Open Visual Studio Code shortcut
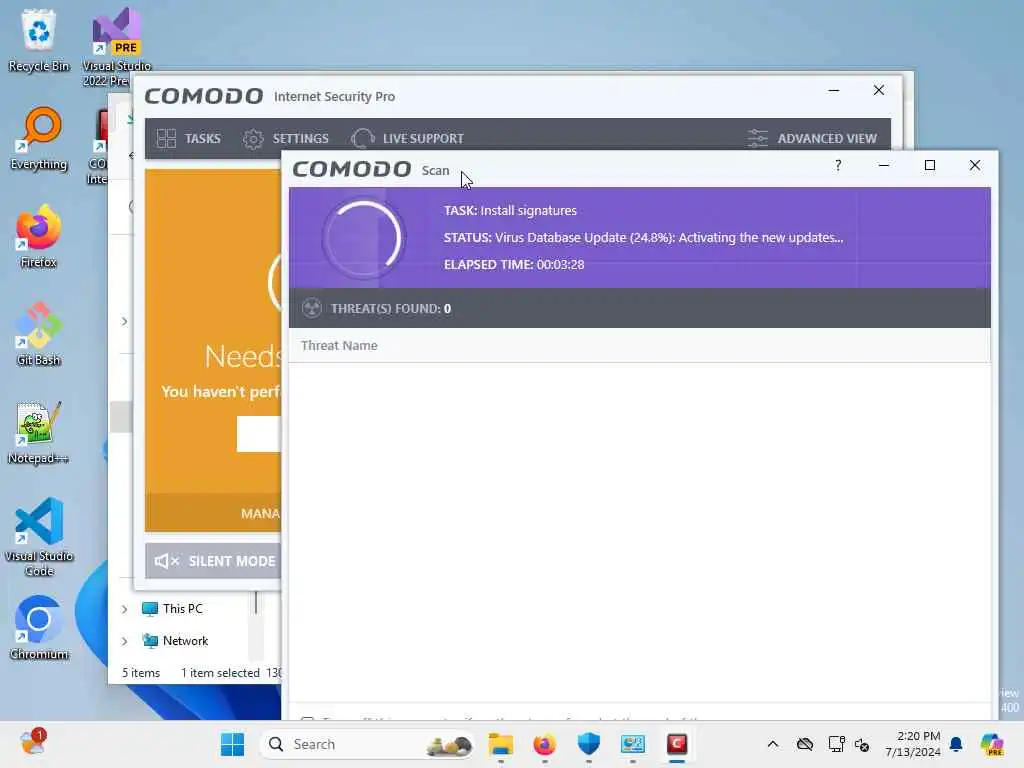The width and height of the screenshot is (1024, 768). click(39, 537)
